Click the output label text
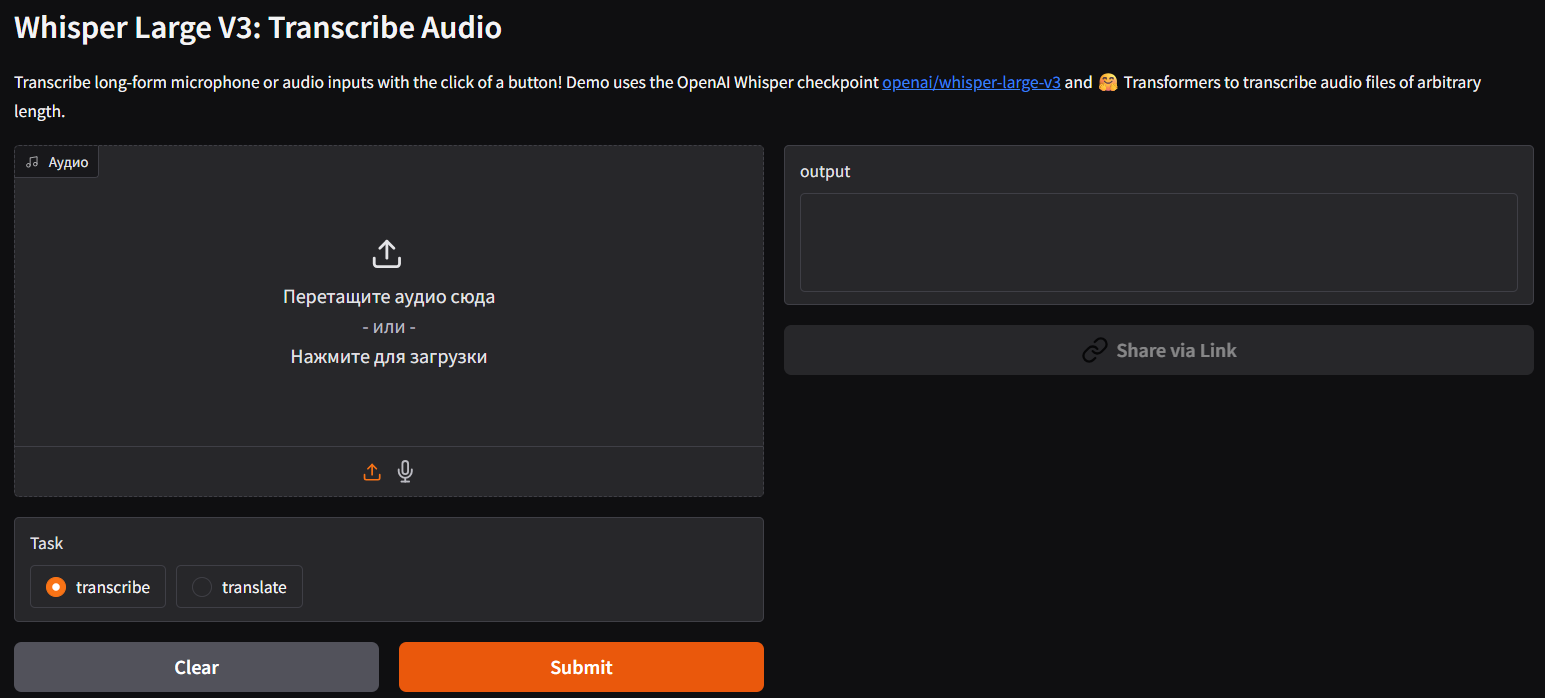Image resolution: width=1545 pixels, height=698 pixels. (x=825, y=172)
